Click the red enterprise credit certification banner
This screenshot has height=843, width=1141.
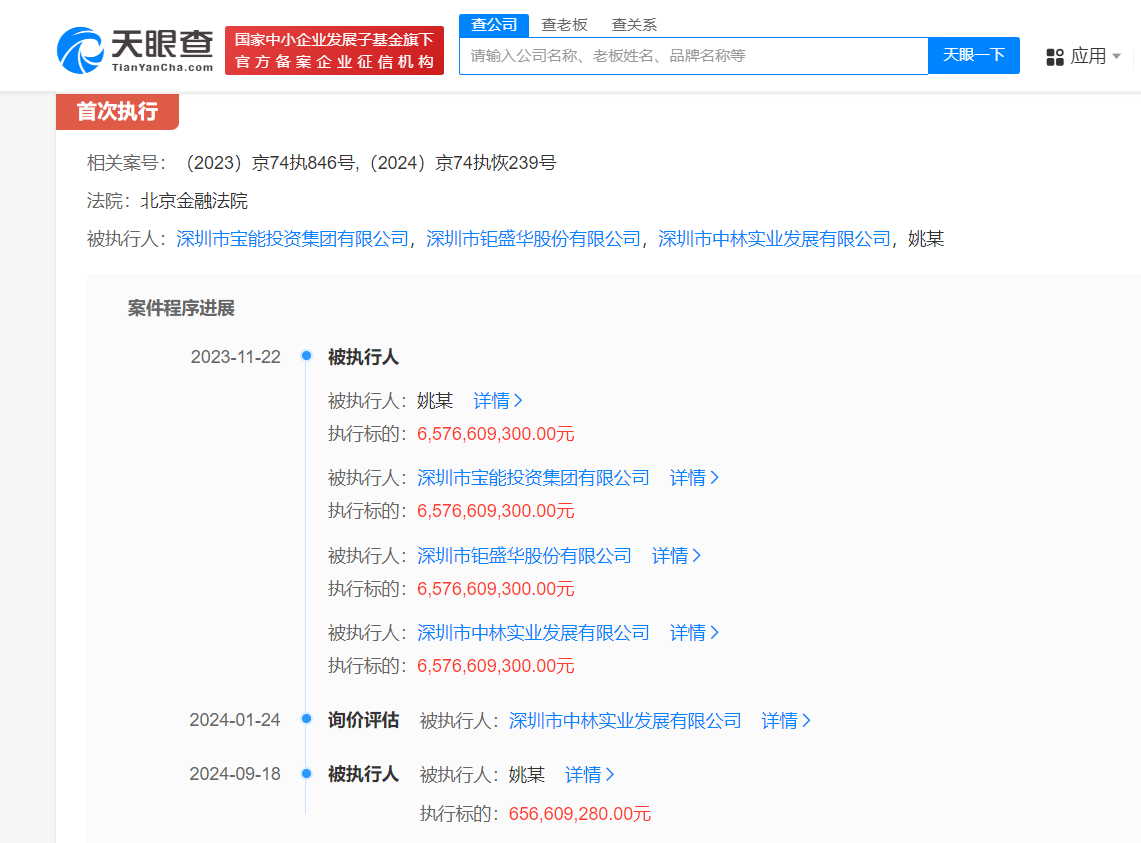334,50
